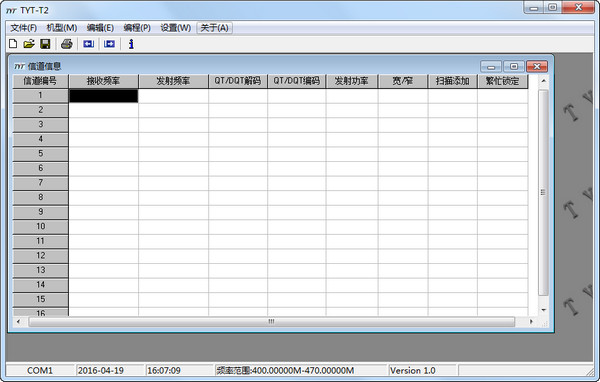Minimize the TYT-T2 main window
The image size is (600, 382).
pos(534,8)
